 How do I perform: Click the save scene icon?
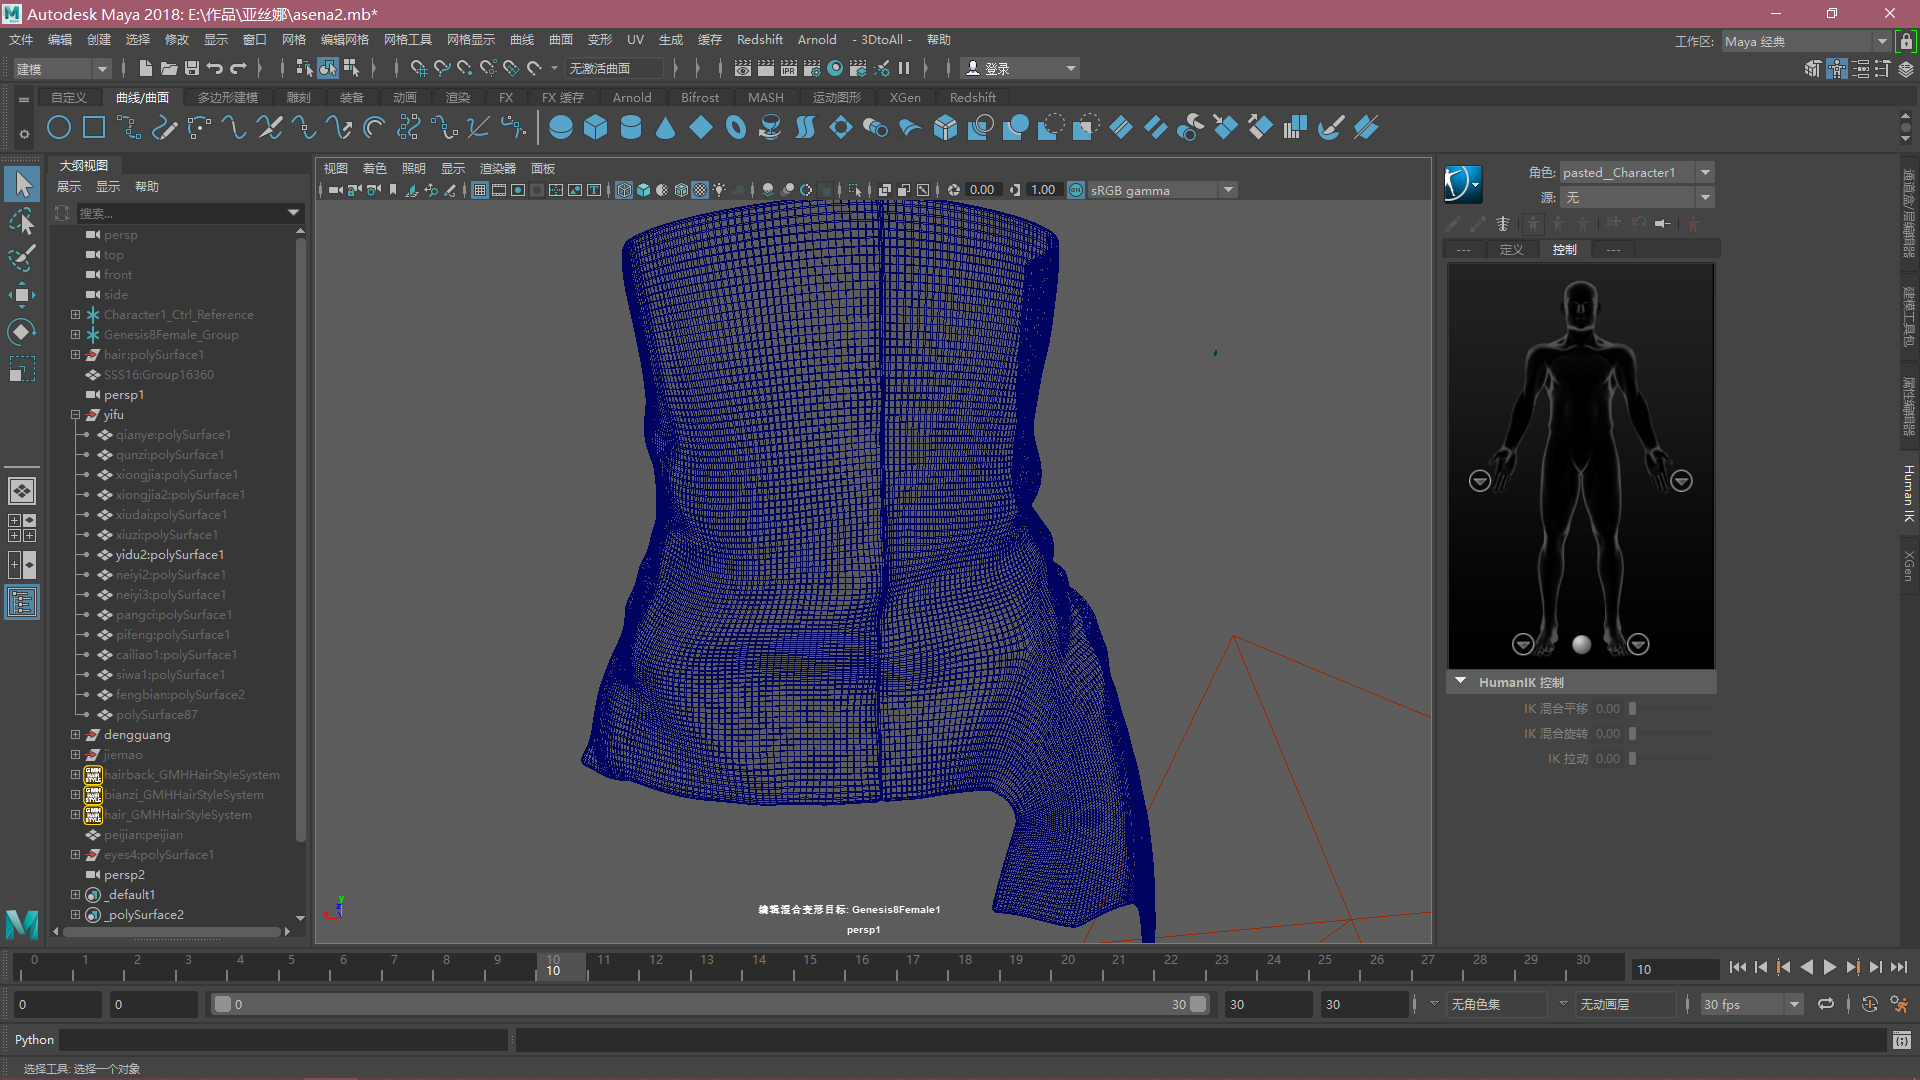point(192,69)
